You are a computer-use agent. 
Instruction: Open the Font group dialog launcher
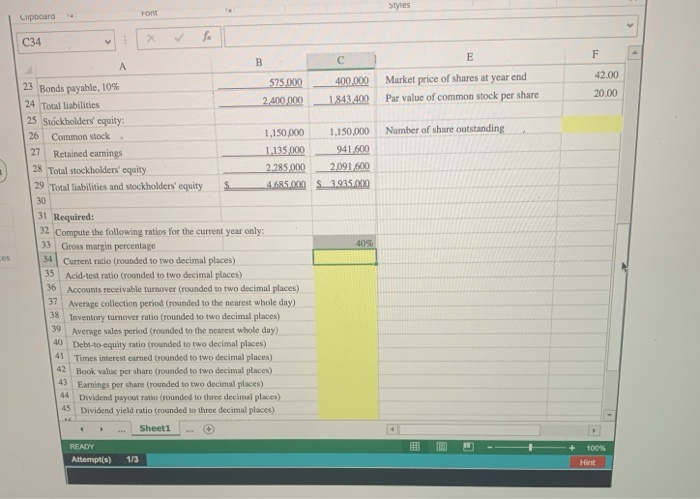pyautogui.click(x=229, y=9)
